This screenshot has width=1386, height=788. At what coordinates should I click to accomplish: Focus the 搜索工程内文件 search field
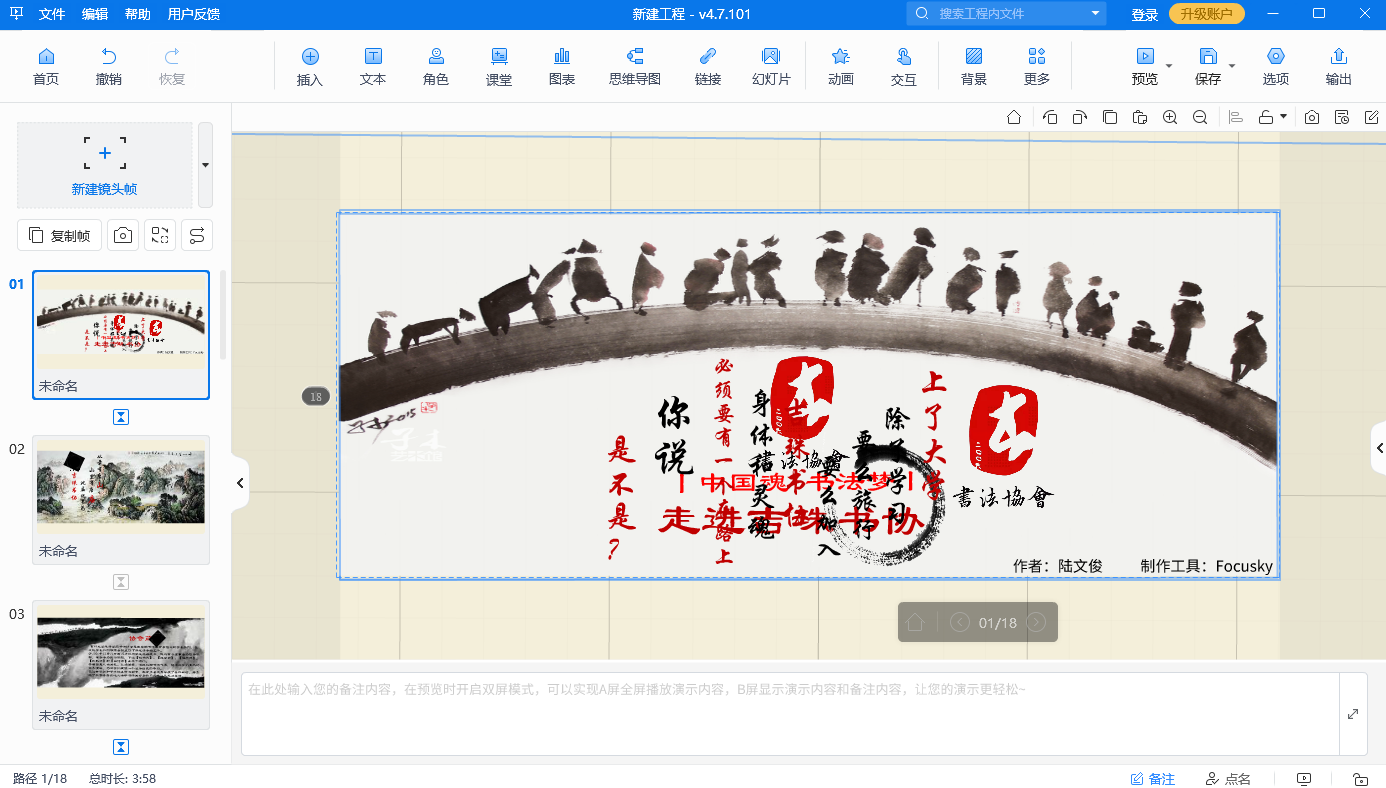point(1005,14)
